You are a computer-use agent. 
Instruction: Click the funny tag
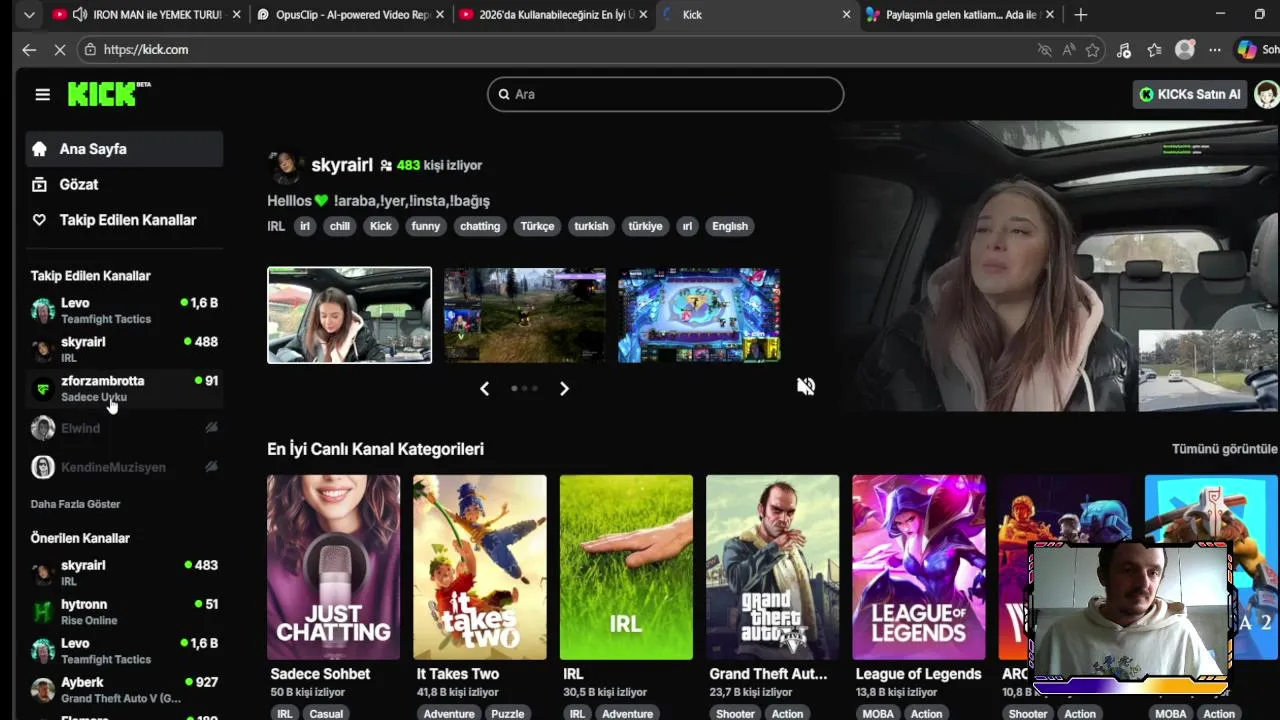[425, 226]
